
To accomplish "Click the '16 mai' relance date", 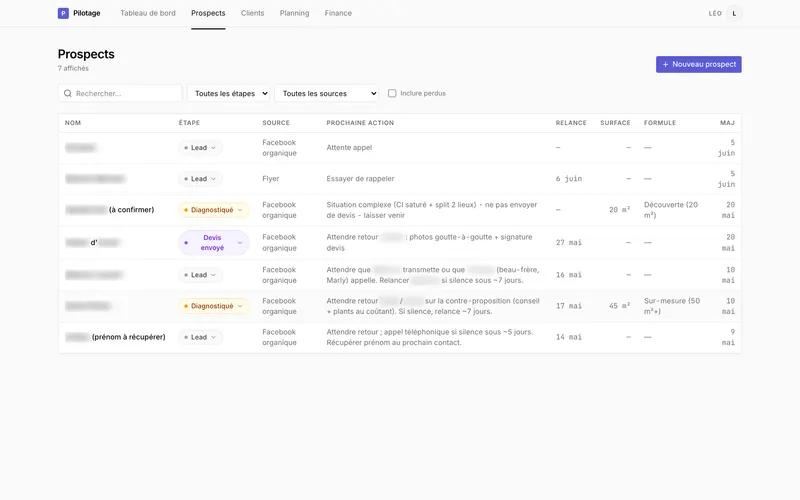I will (x=569, y=275).
